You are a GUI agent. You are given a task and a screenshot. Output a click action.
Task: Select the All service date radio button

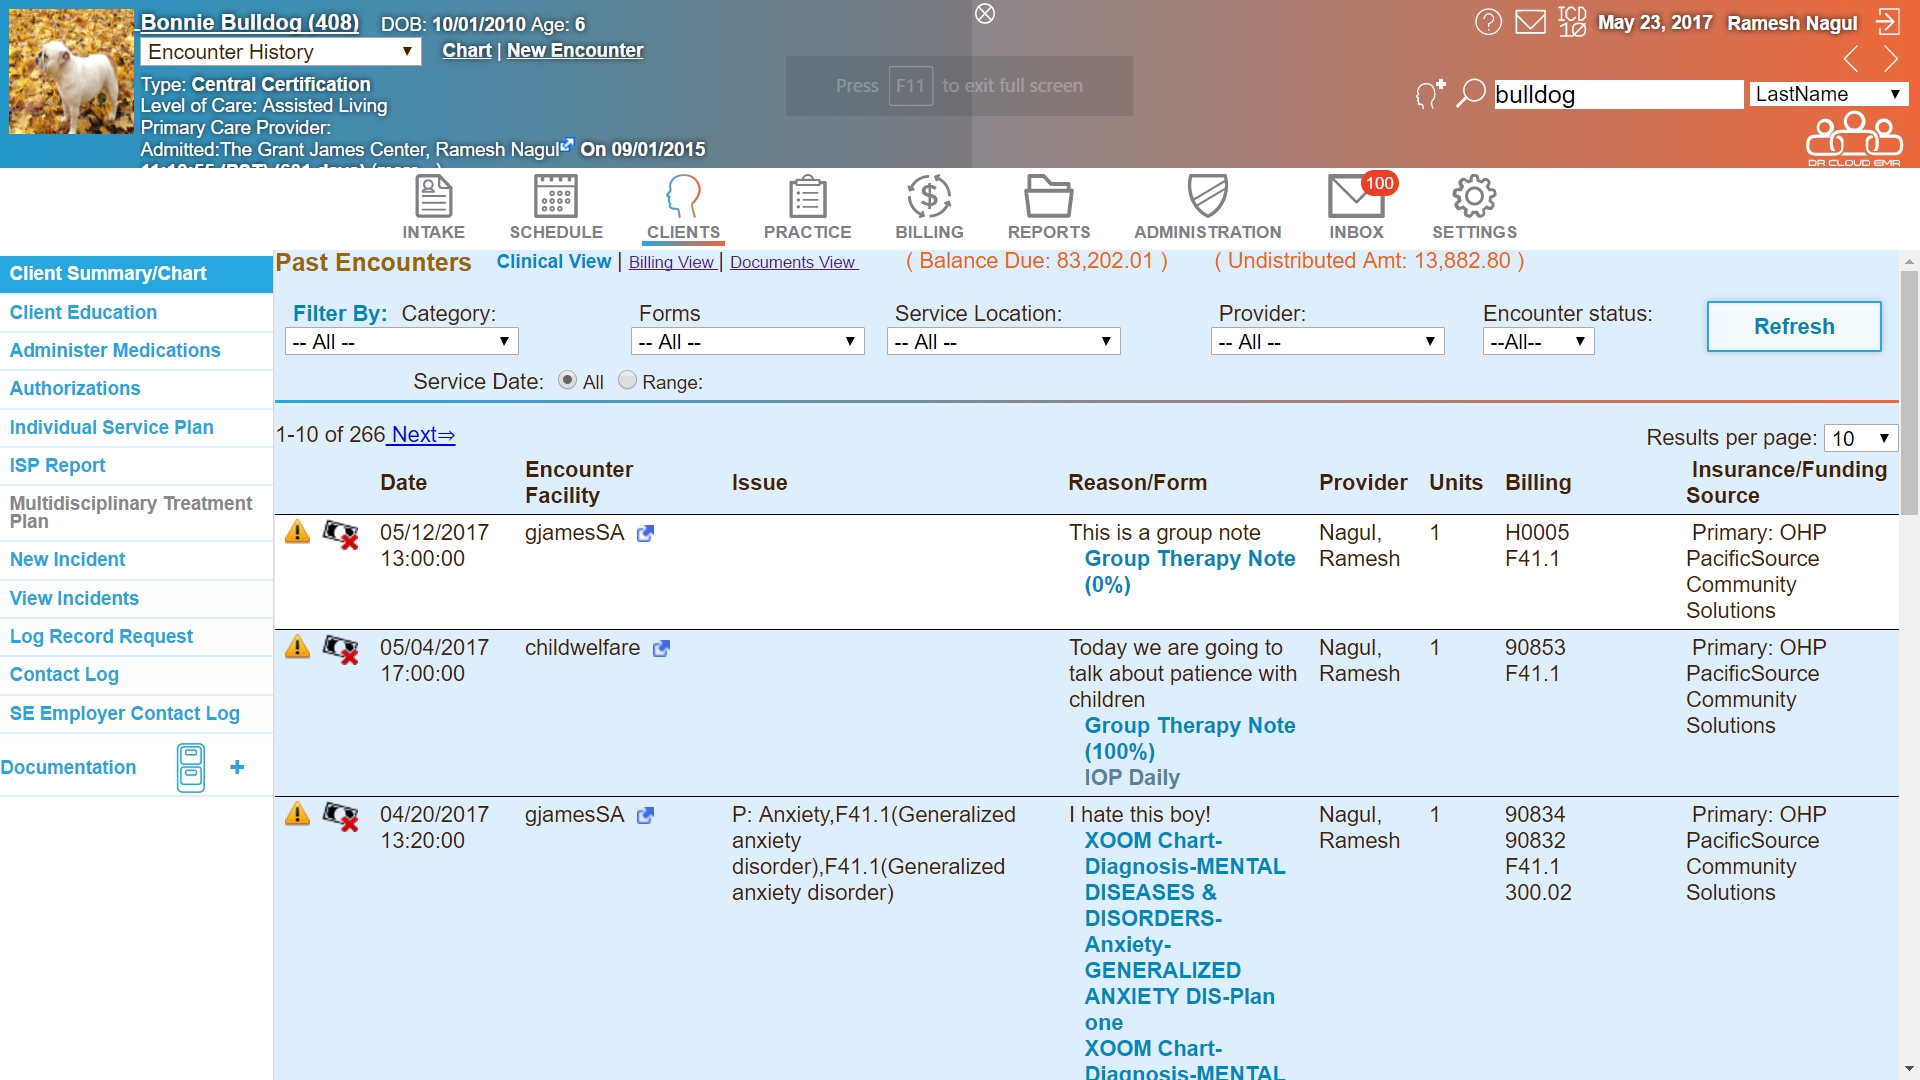tap(567, 380)
